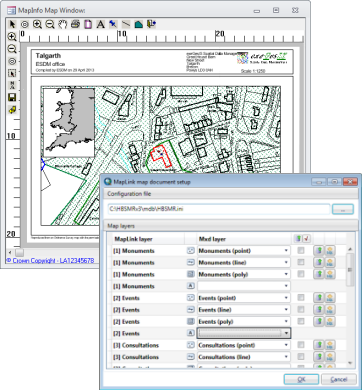Enable the checkbox for Events (poly)
Viewport: 362px width, 390px height.
(x=301, y=322)
